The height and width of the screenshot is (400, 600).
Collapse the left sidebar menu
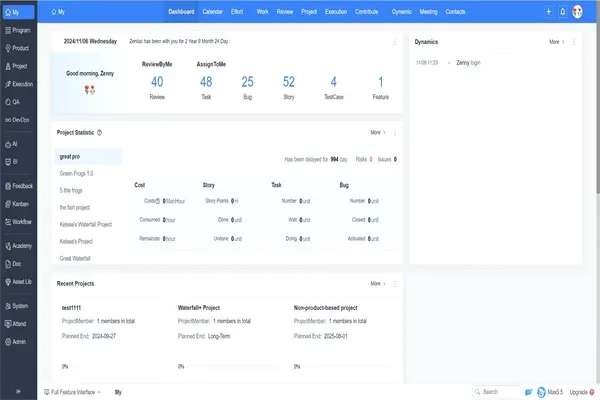17,392
